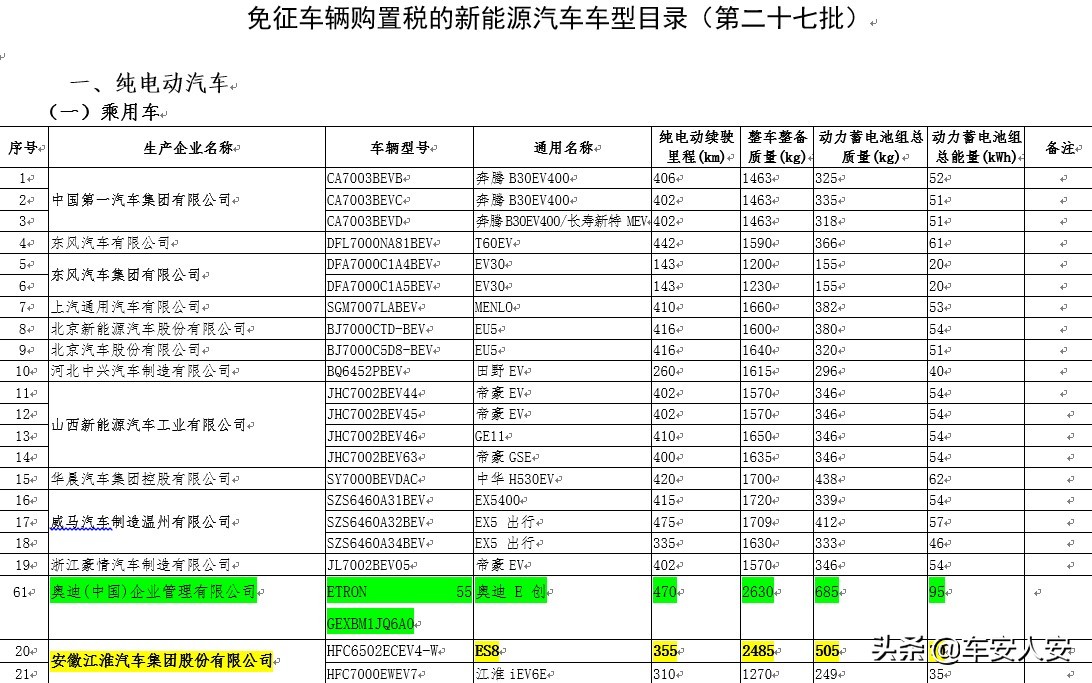Select the 奔腾 B30EV400 cell in row 1
Image resolution: width=1092 pixels, height=683 pixels.
click(520, 178)
